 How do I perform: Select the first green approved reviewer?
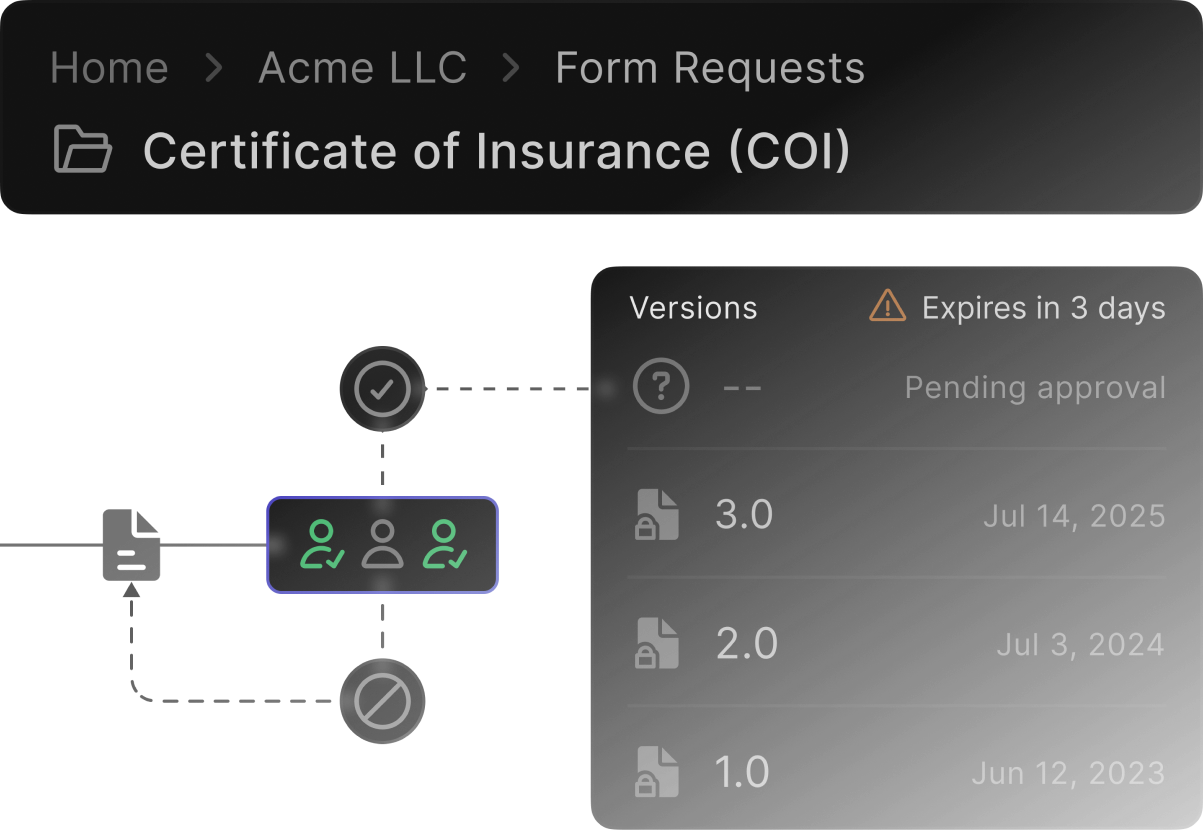click(x=323, y=545)
